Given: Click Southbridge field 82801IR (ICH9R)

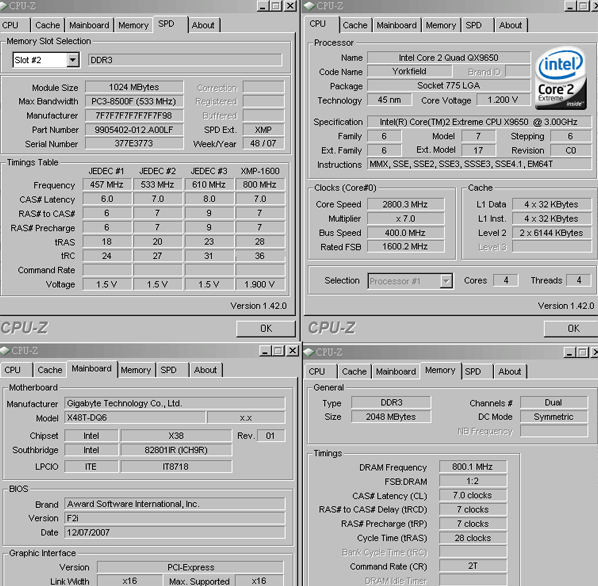Looking at the screenshot, I should pyautogui.click(x=176, y=450).
